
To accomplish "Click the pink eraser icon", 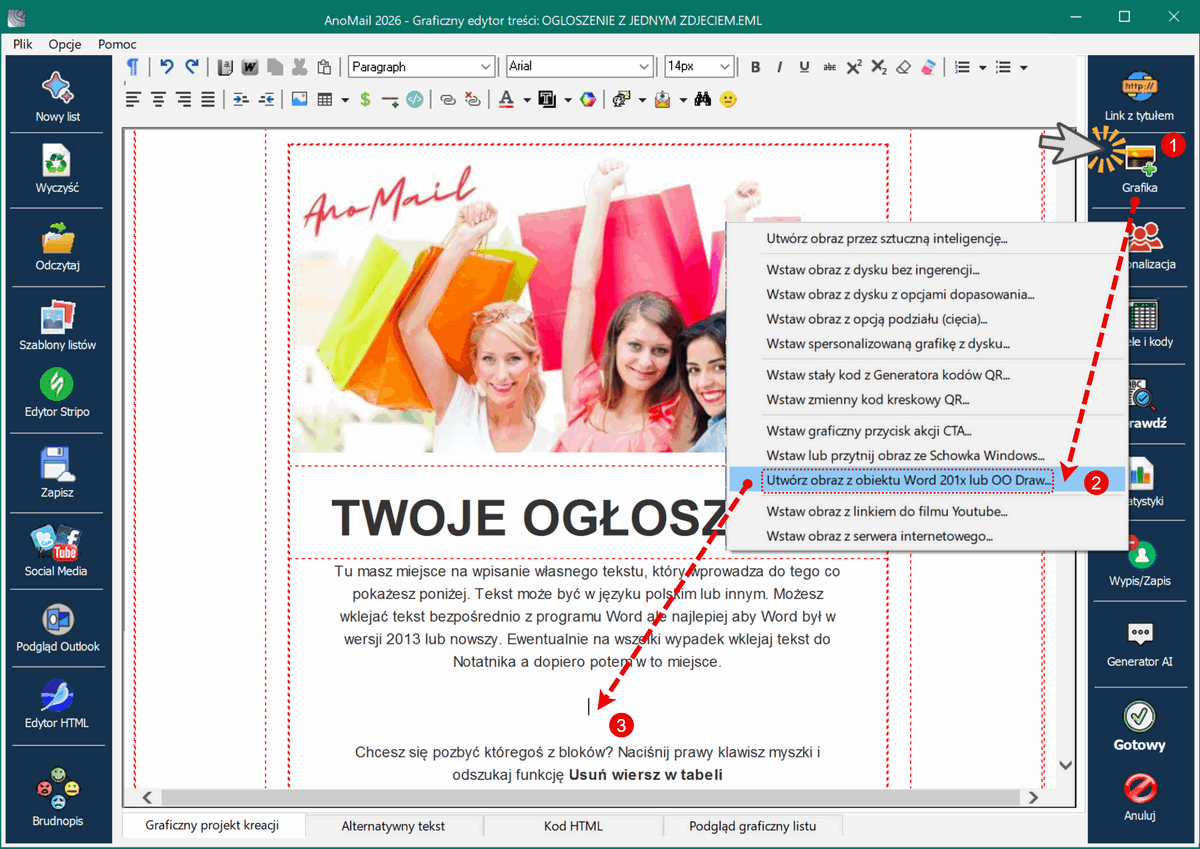I will tap(929, 67).
